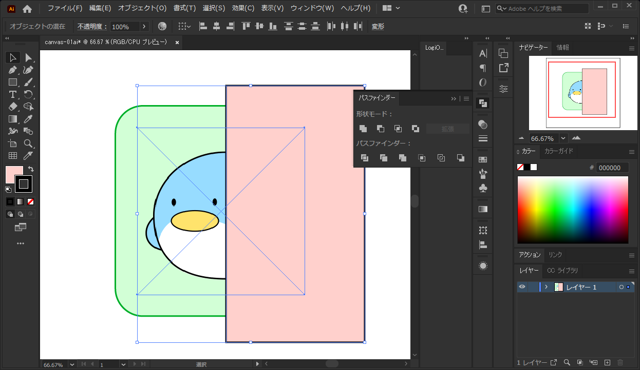
Task: Click the Unite shape mode icon
Action: [363, 129]
